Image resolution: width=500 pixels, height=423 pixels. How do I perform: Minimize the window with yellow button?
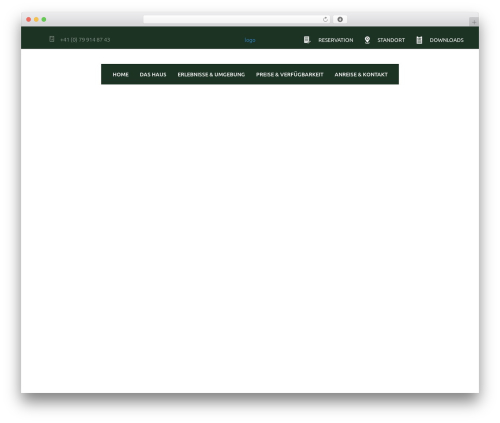[36, 19]
